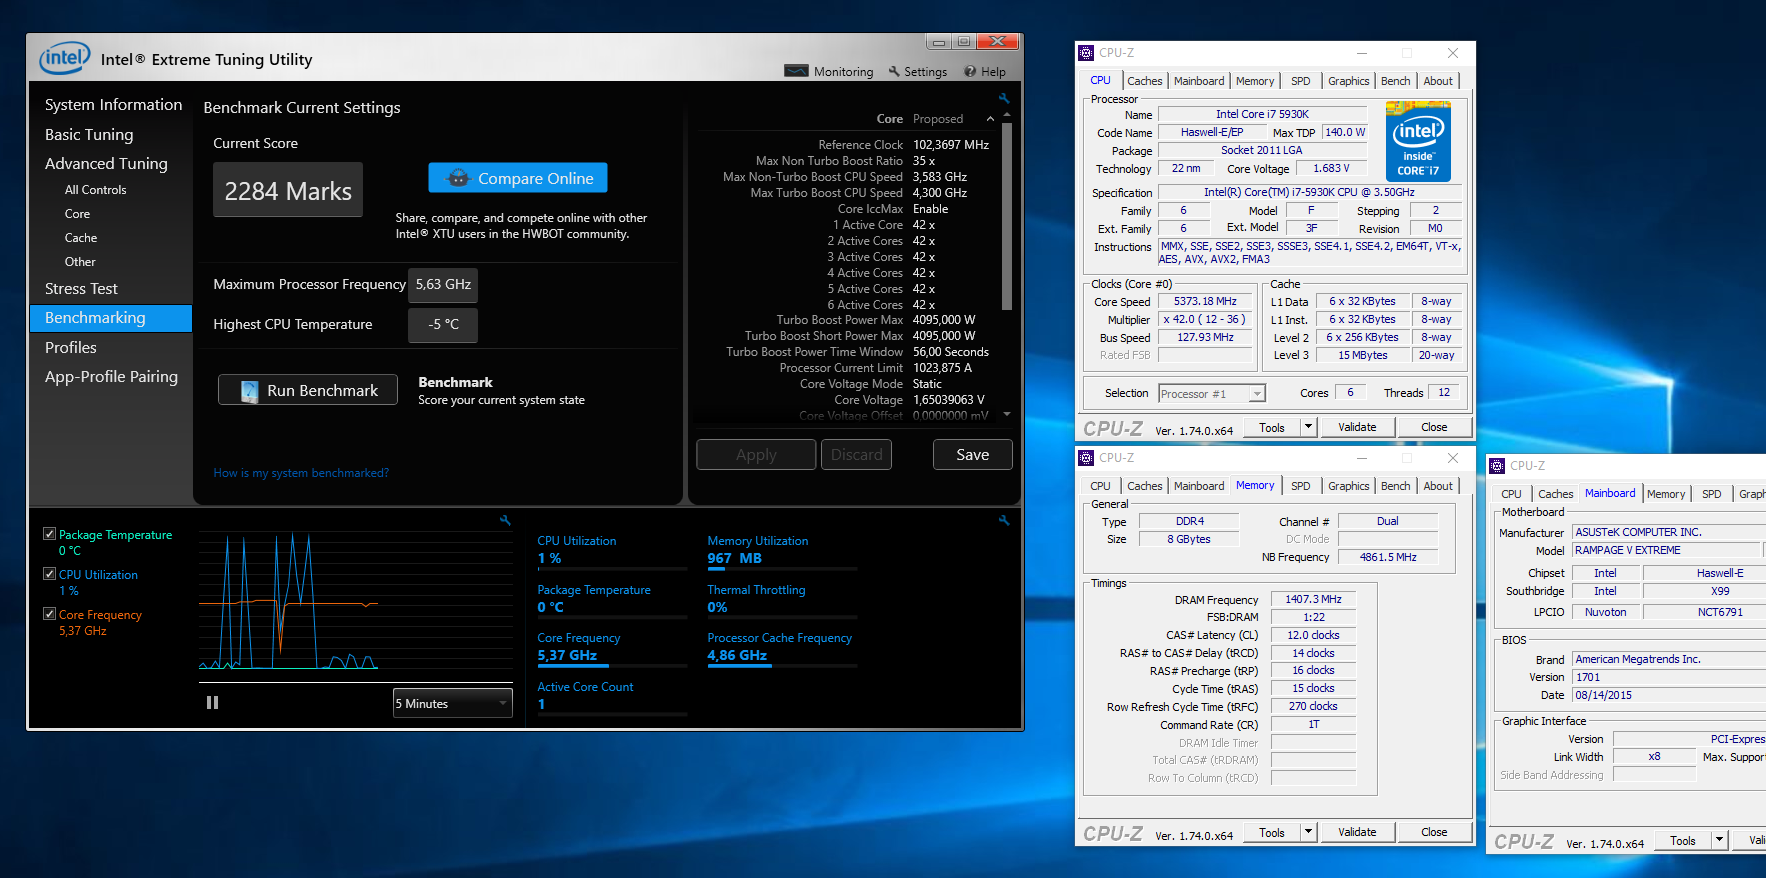The height and width of the screenshot is (878, 1766).
Task: Open About tab in CPU-Z Memory window
Action: point(1438,486)
